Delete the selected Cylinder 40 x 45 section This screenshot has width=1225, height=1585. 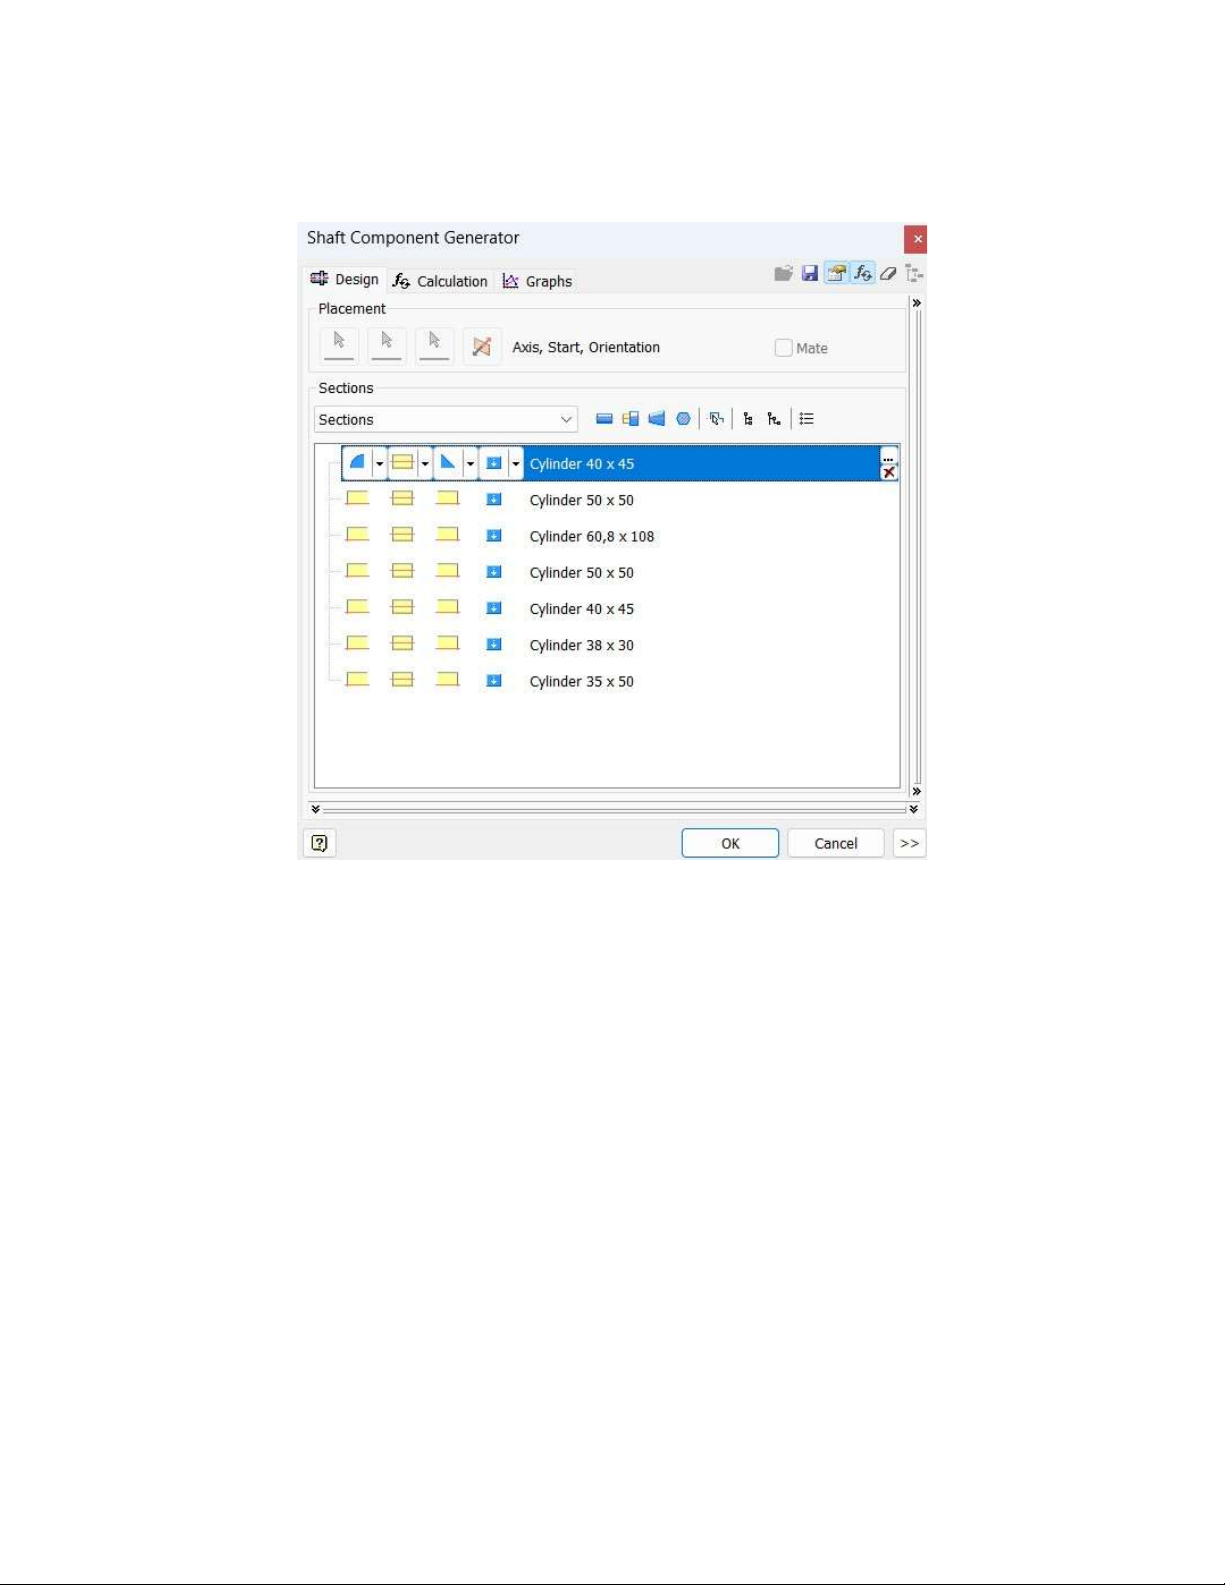(x=888, y=473)
